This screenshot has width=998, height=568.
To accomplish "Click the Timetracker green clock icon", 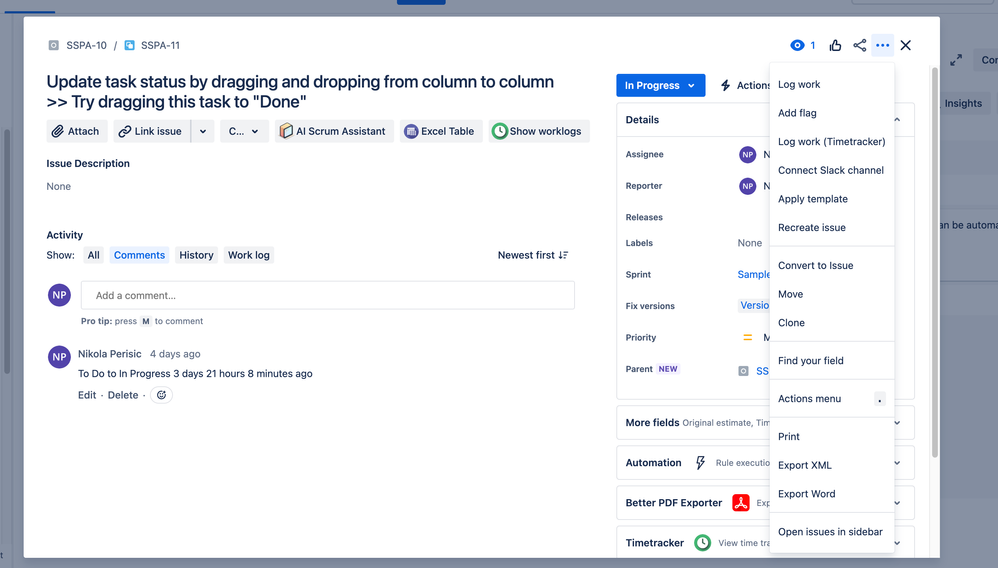I will (702, 543).
